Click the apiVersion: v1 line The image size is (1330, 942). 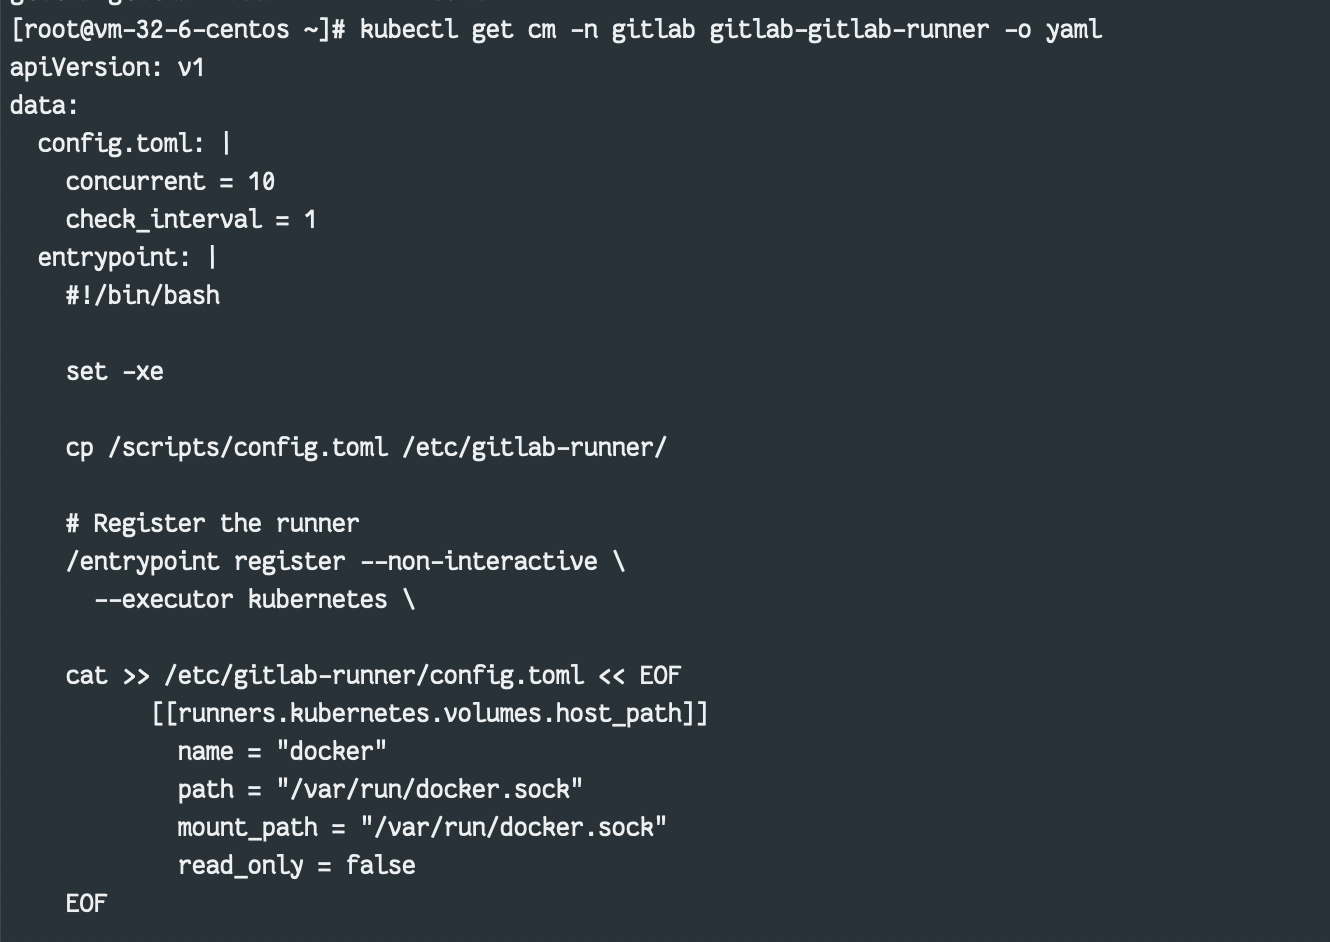[x=107, y=68]
